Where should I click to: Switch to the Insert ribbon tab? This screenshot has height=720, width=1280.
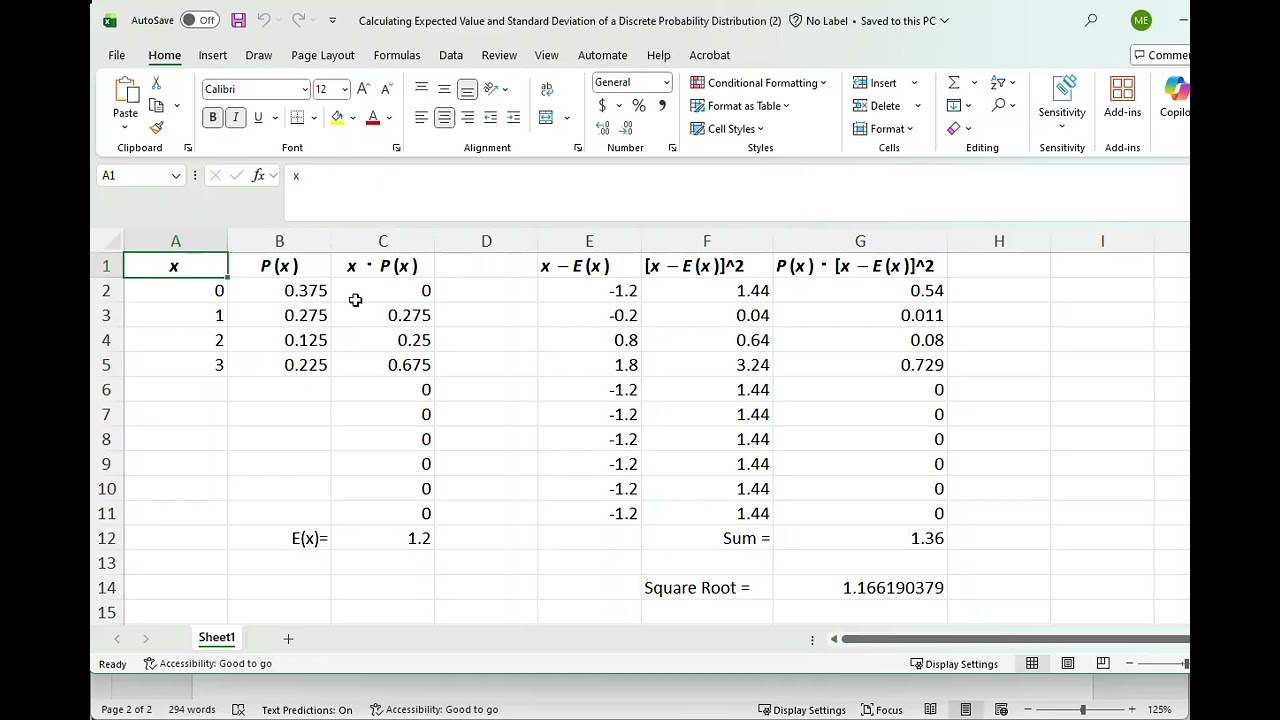212,55
